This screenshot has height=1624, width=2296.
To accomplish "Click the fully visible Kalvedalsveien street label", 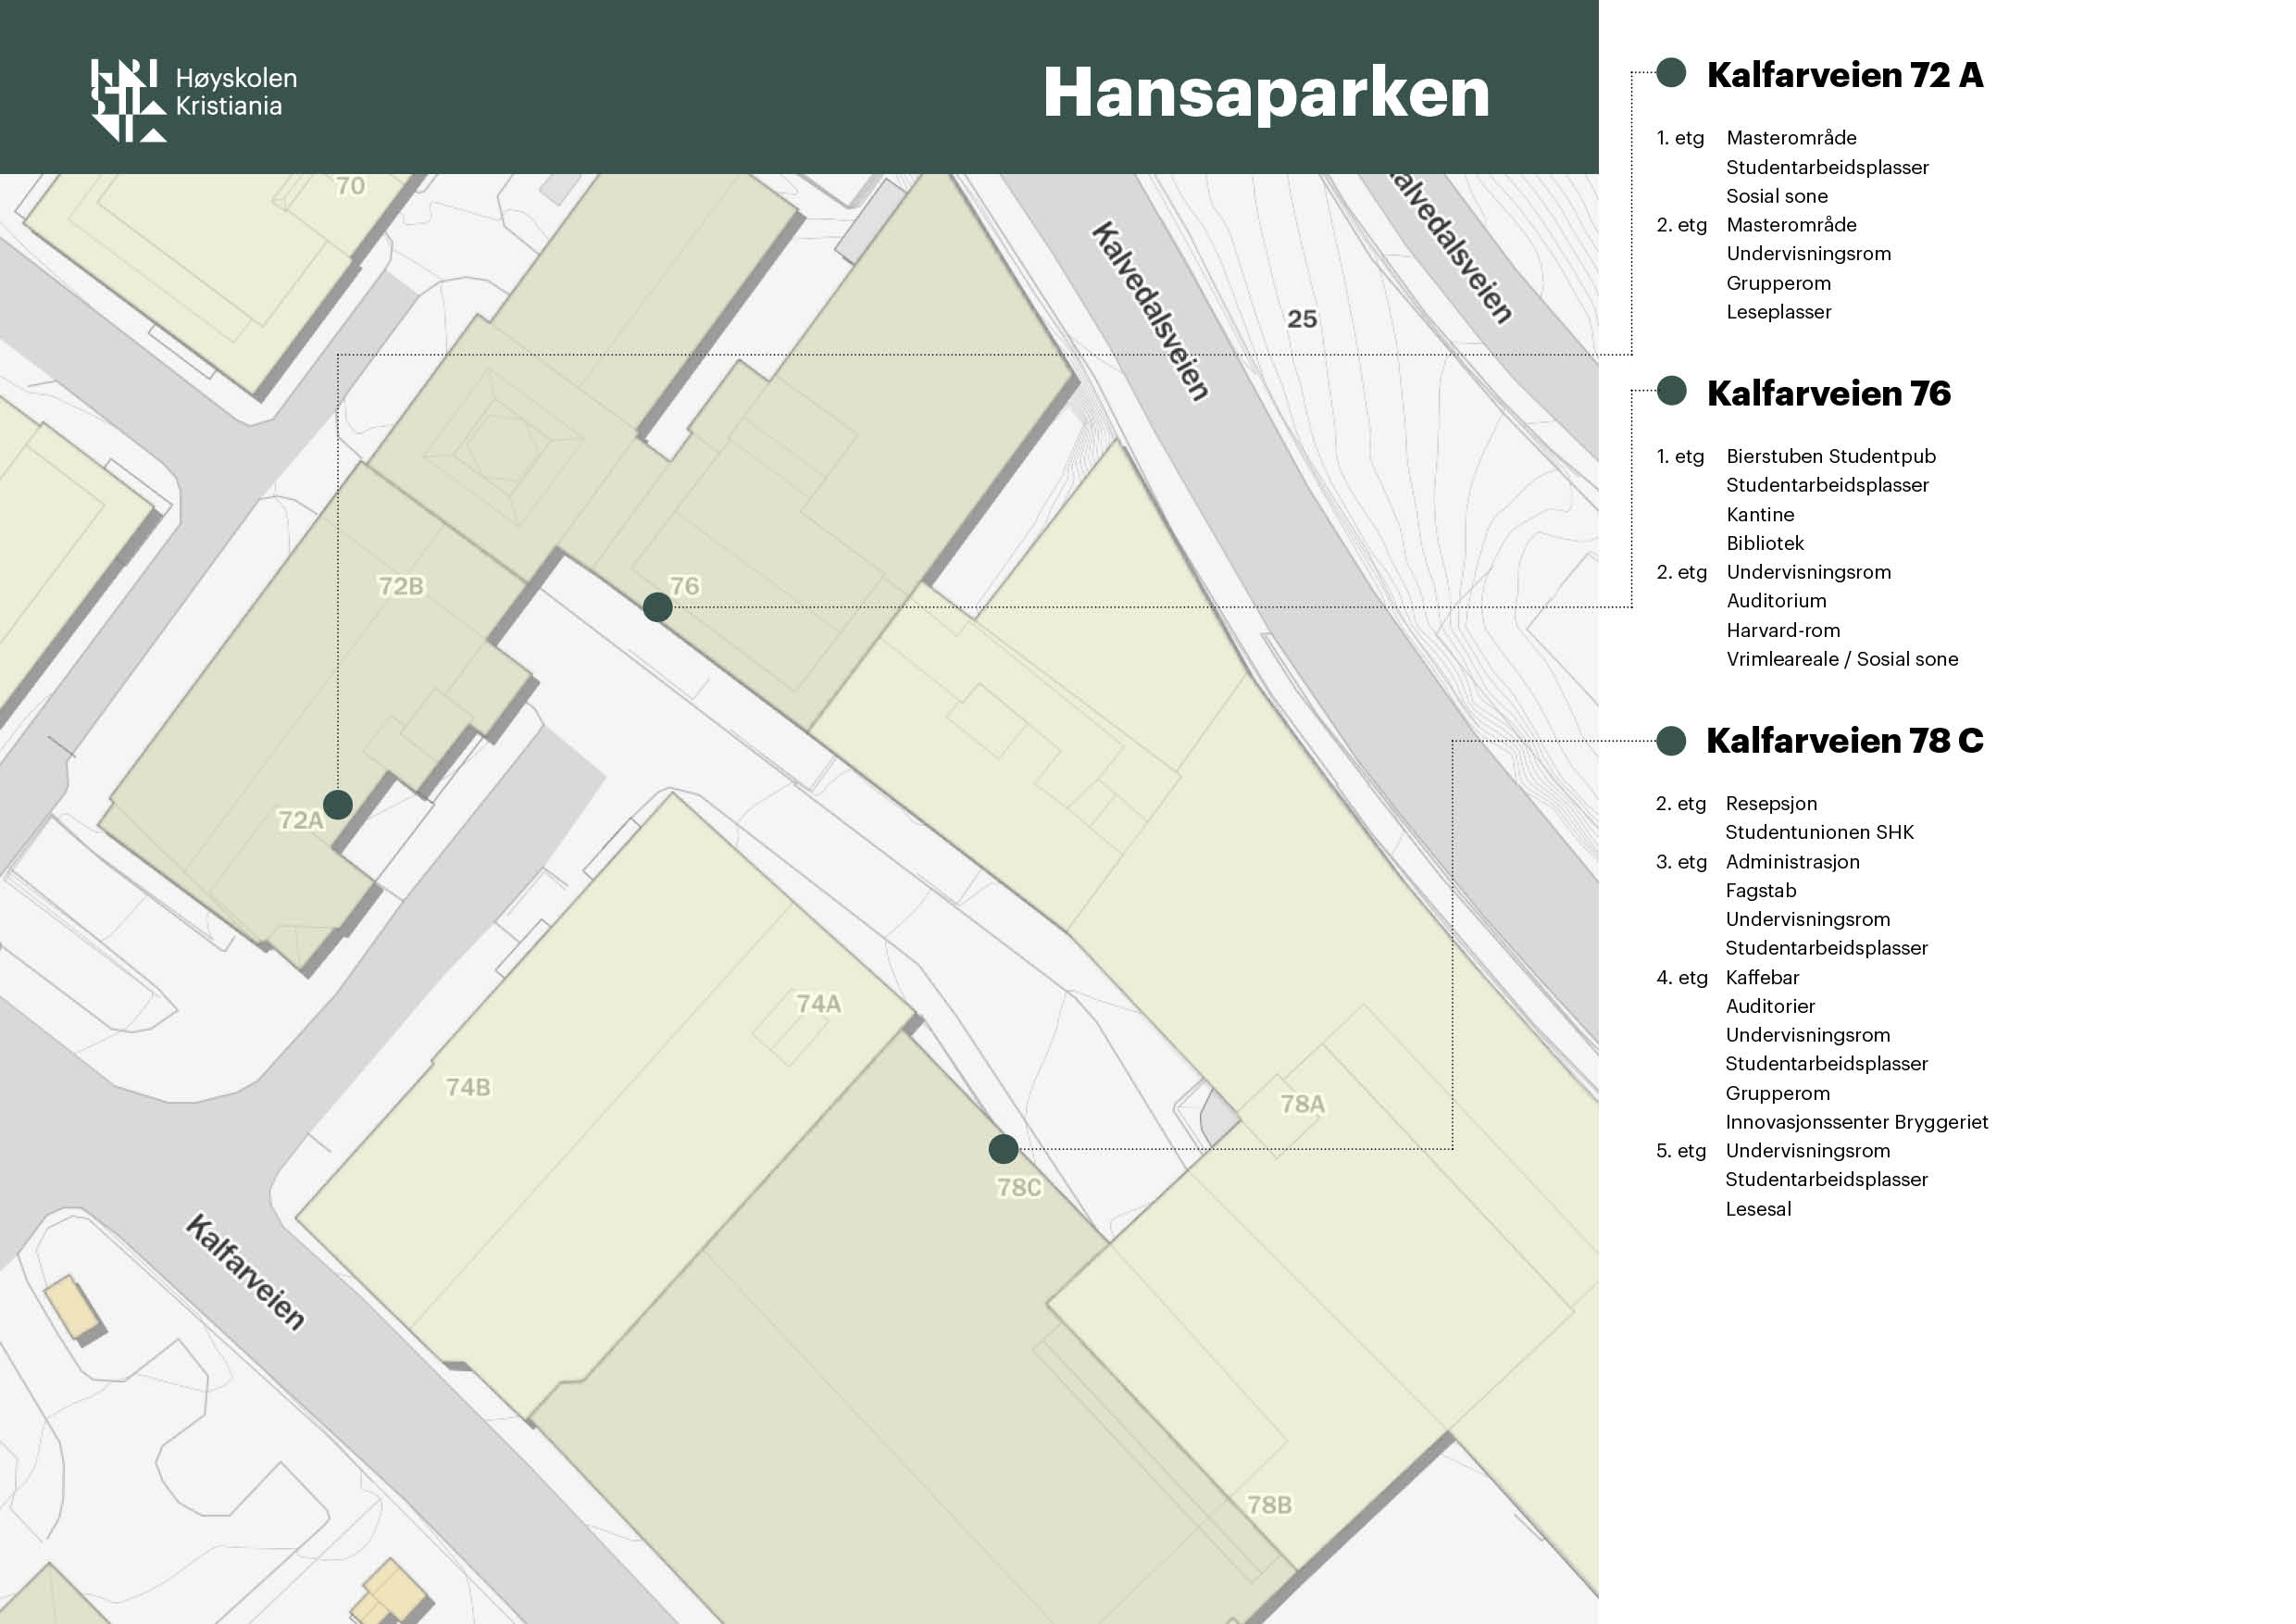I will coord(1150,311).
